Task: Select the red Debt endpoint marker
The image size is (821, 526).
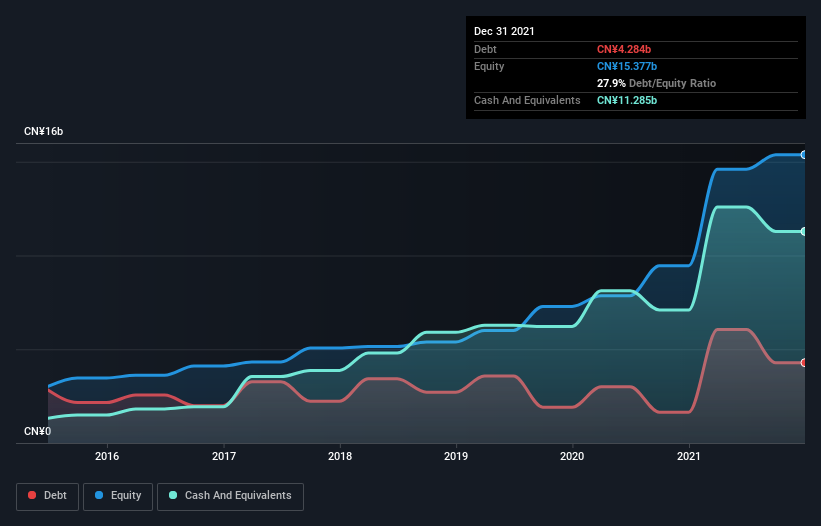Action: pos(804,363)
